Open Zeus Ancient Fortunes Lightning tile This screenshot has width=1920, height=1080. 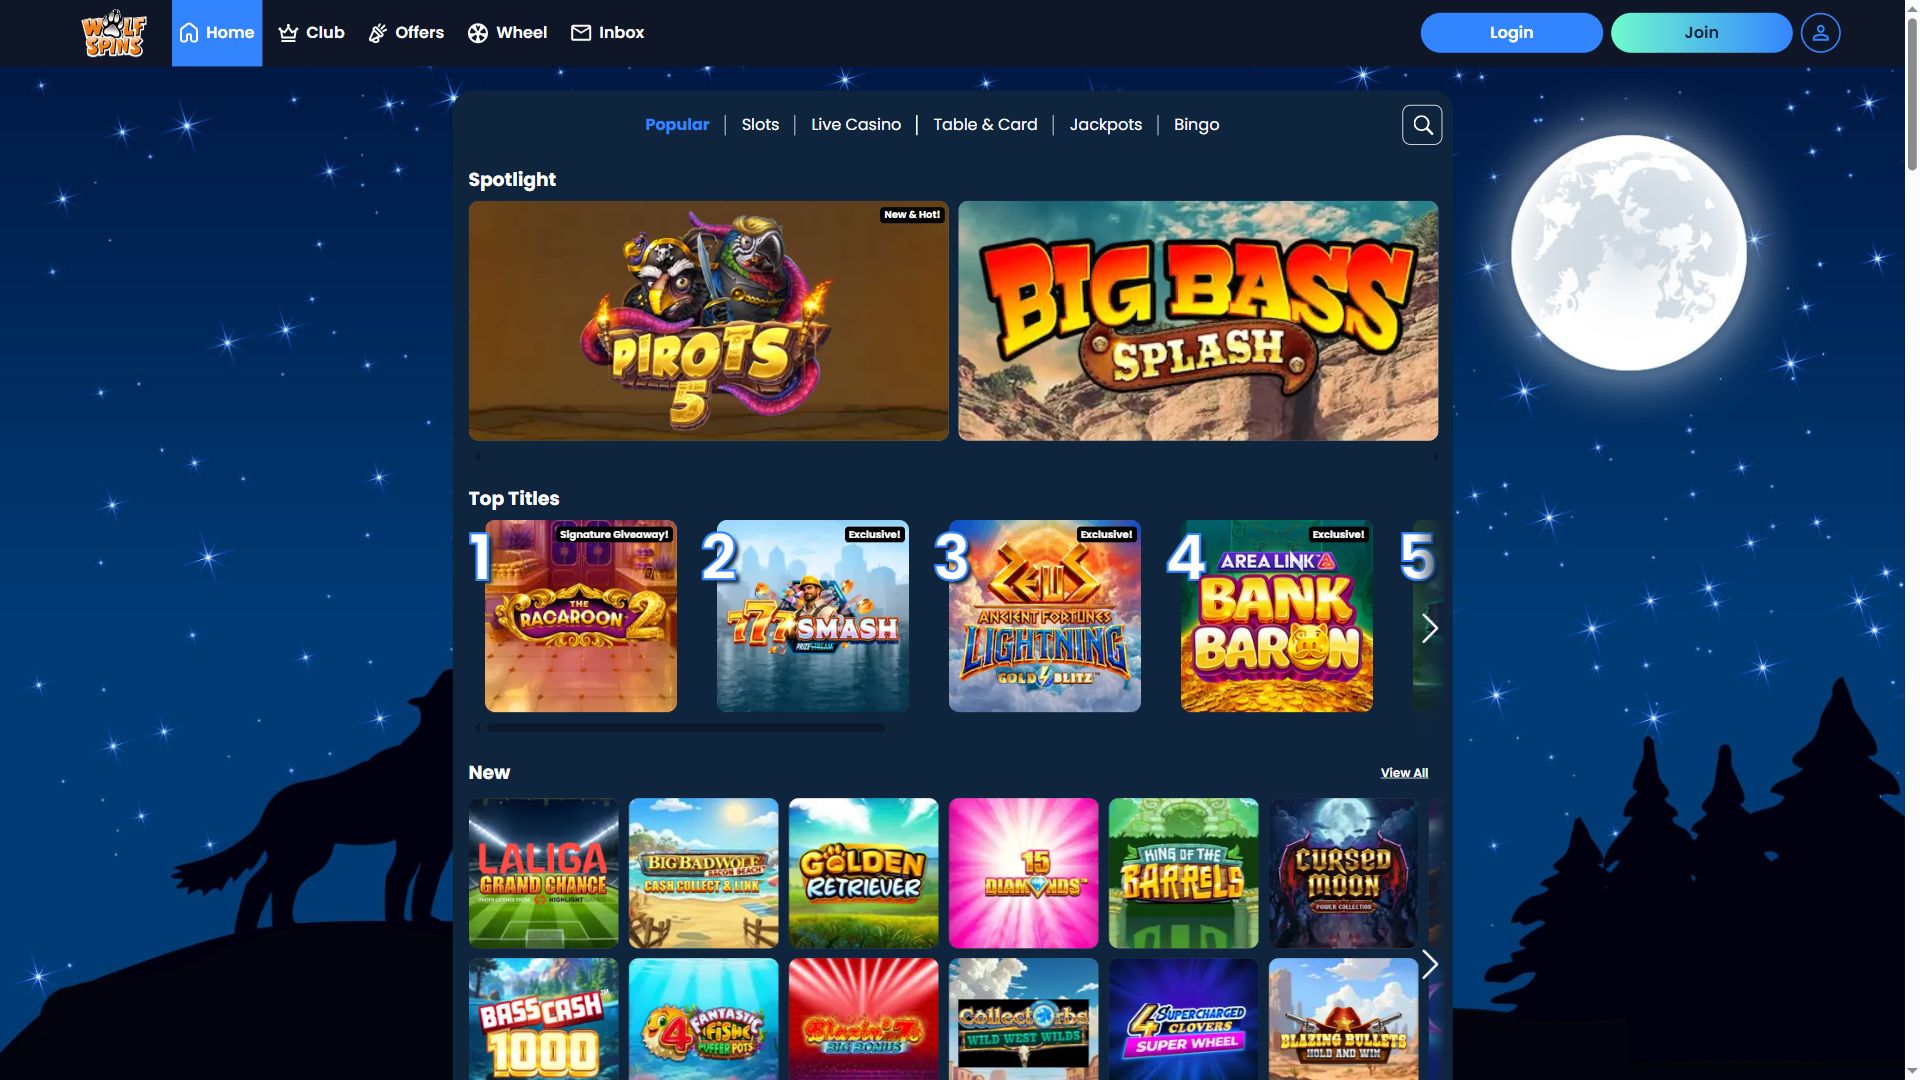point(1045,616)
